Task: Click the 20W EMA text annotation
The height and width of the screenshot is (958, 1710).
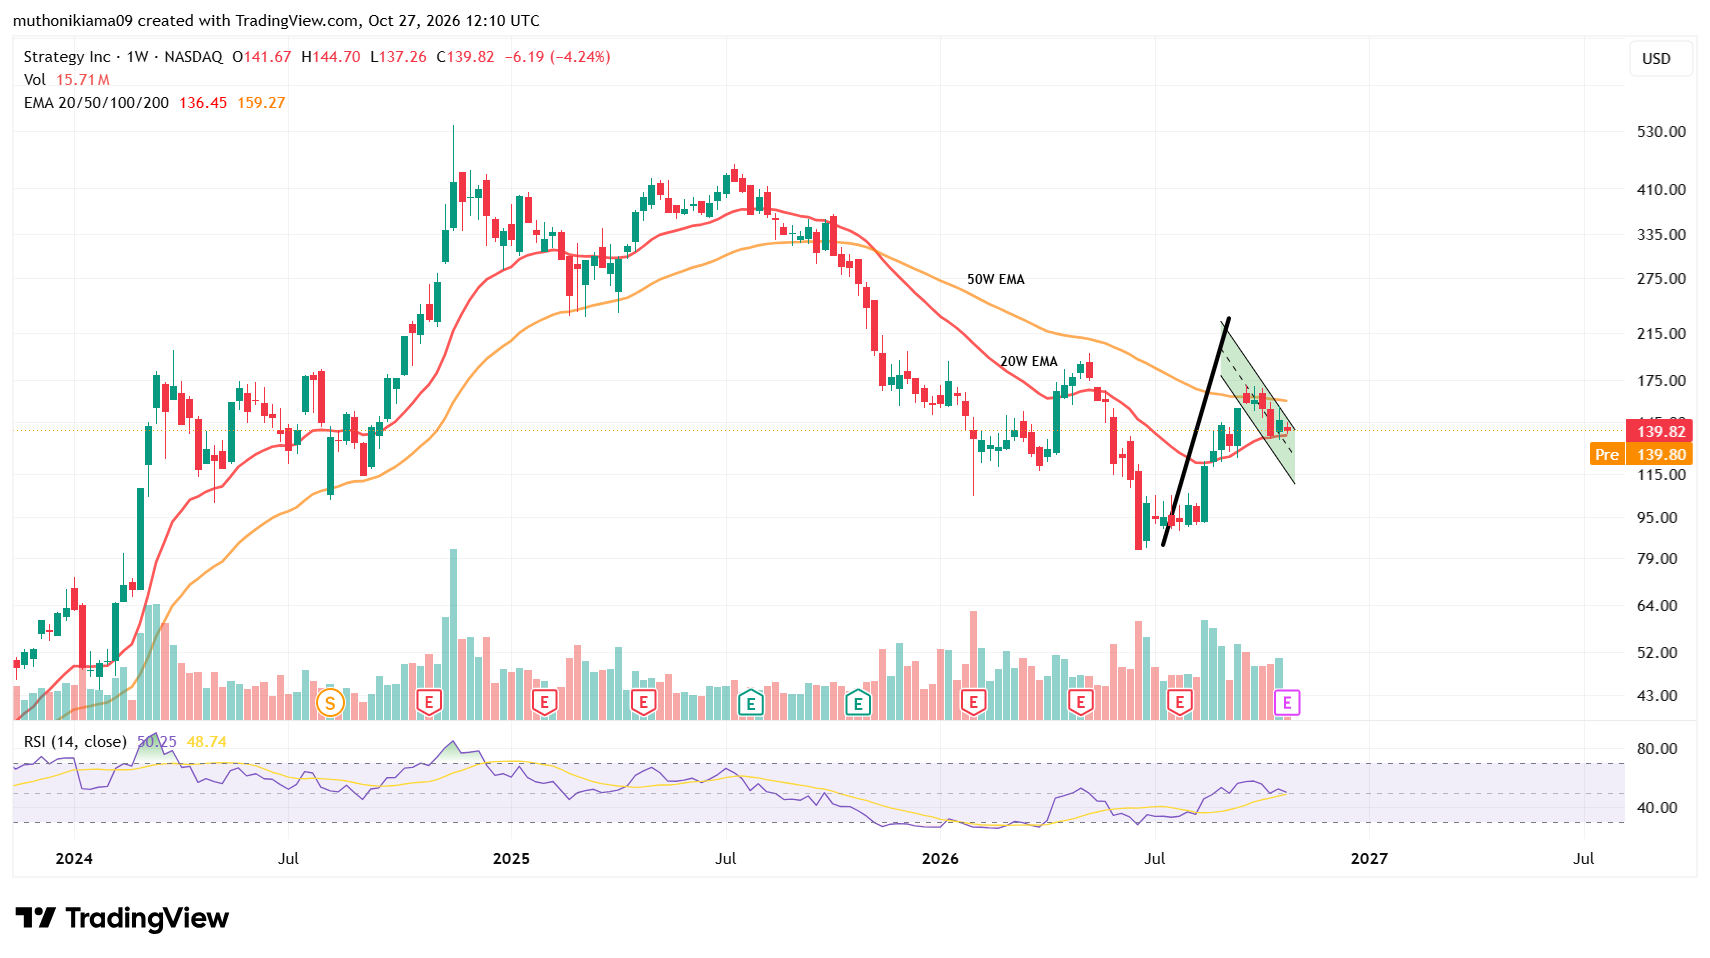Action: [x=1029, y=361]
